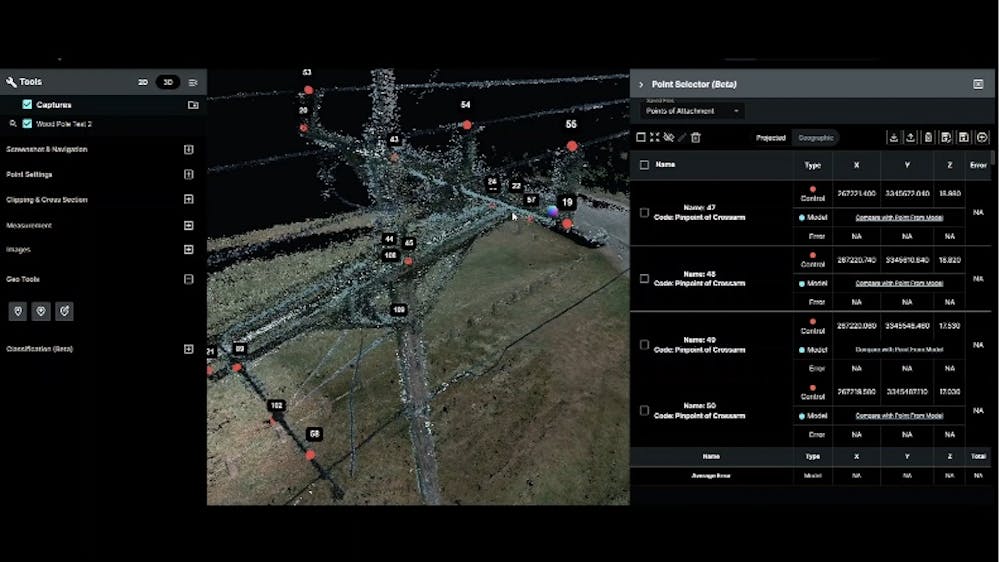Select Geographic coordinates

click(816, 138)
